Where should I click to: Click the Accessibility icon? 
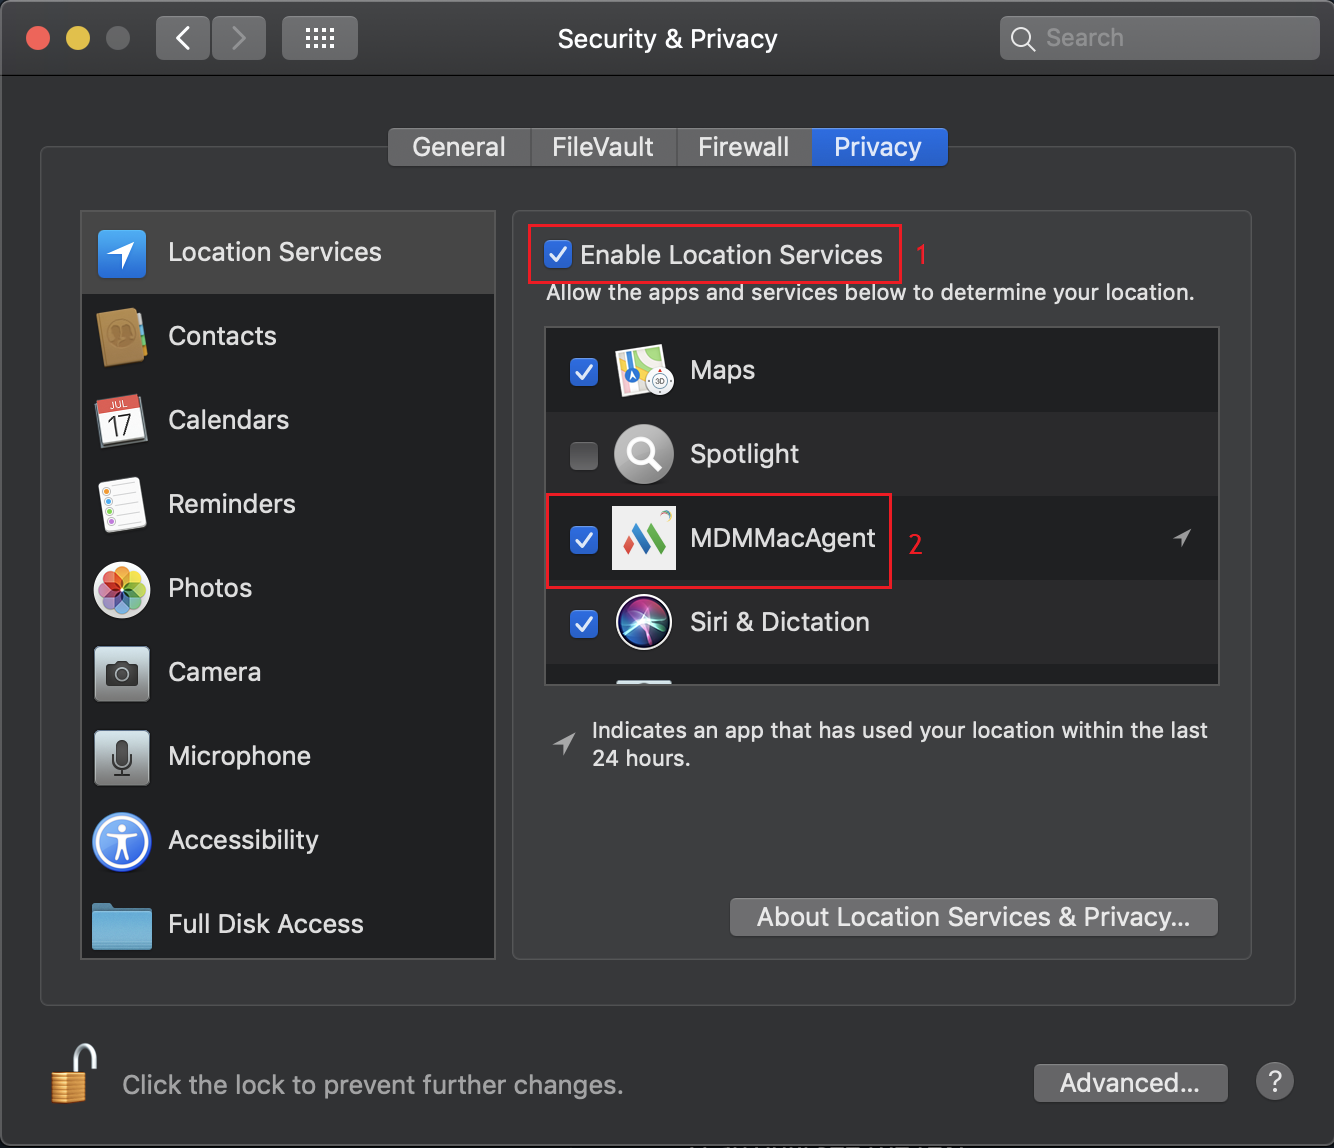point(120,841)
